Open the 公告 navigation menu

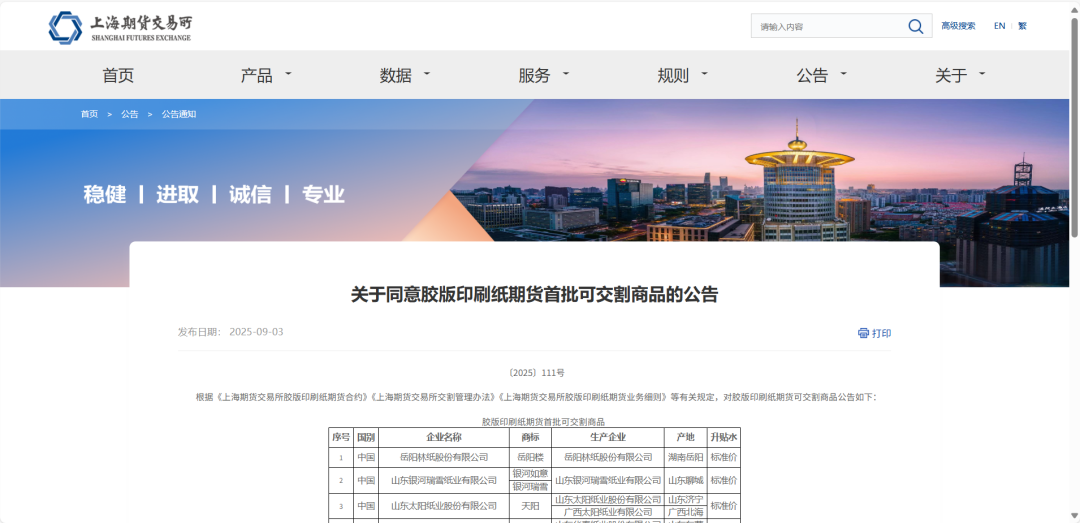coord(812,76)
